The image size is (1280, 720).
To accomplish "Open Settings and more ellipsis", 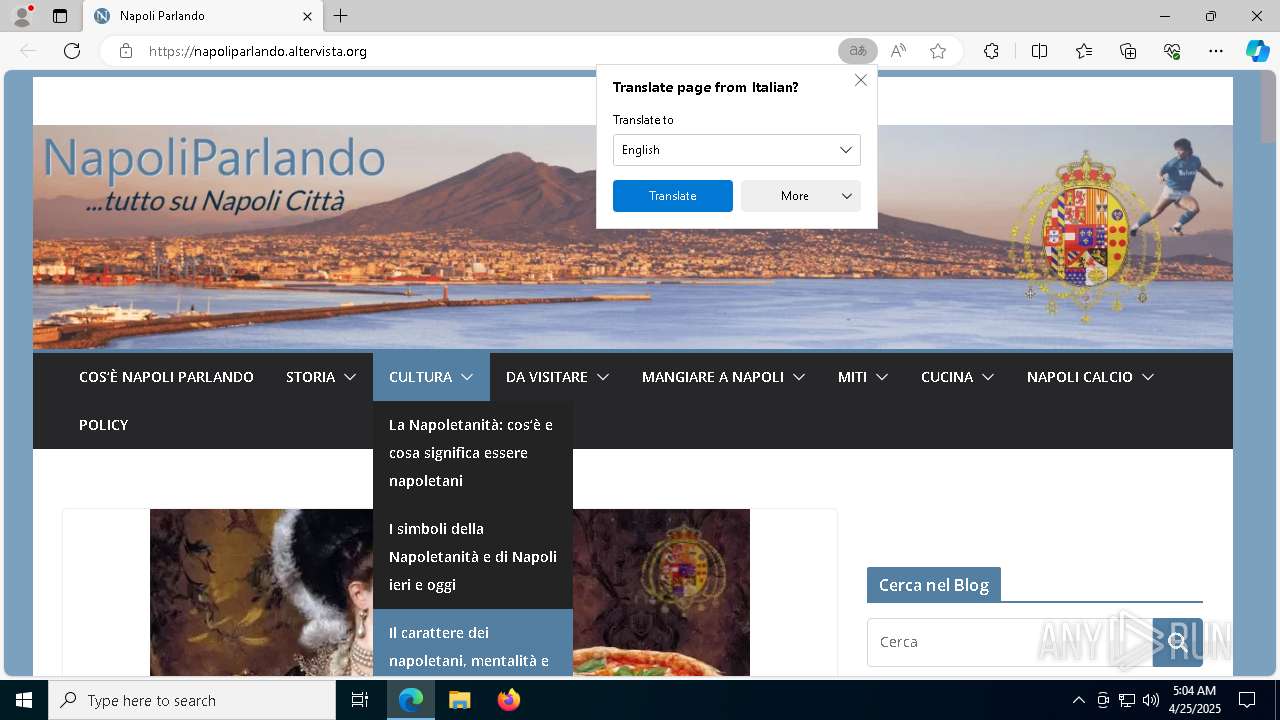I will click(1216, 51).
